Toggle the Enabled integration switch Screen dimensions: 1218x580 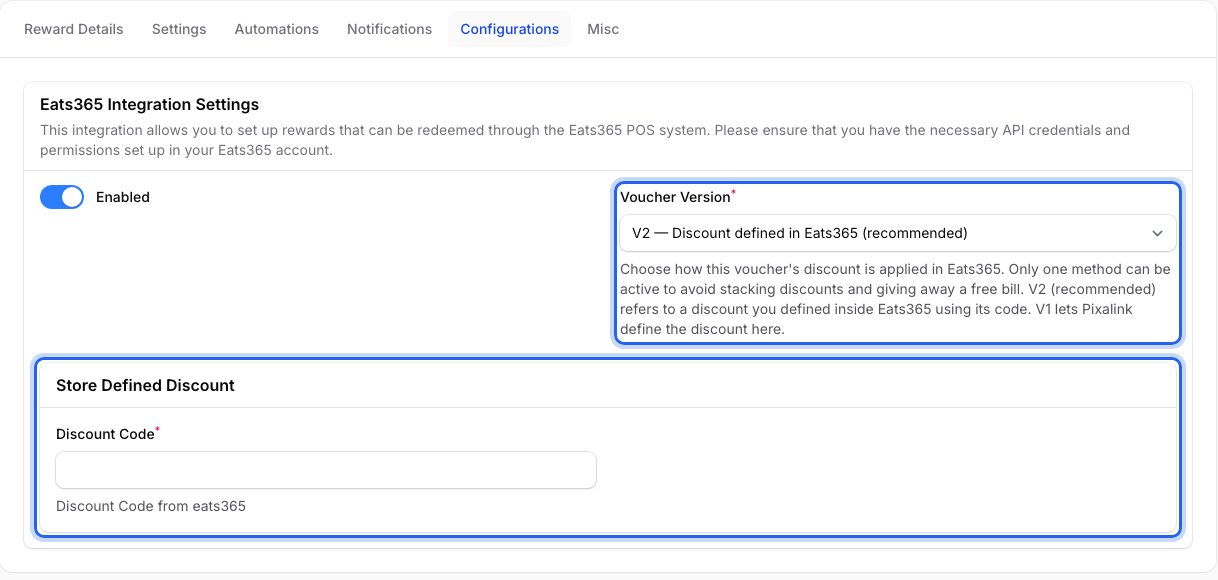(62, 197)
